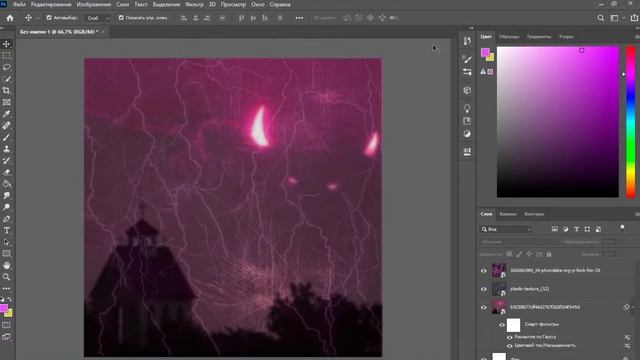Select the Crop tool
Viewport: 640px width, 360px height.
click(x=7, y=90)
